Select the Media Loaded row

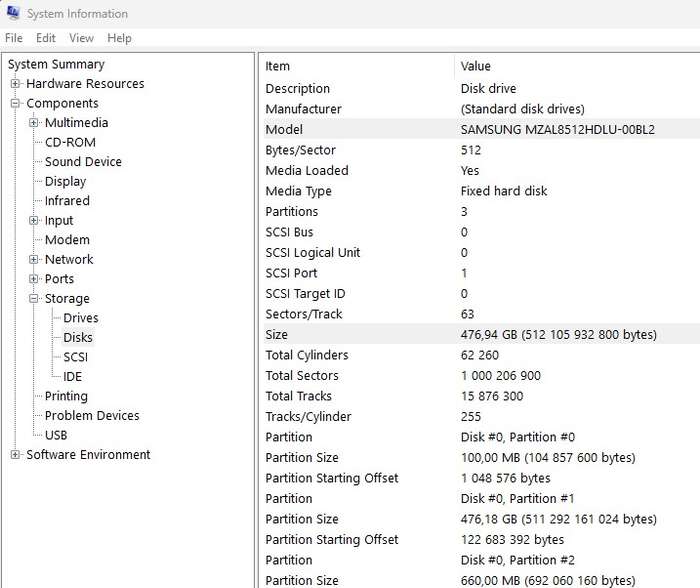[x=482, y=171]
